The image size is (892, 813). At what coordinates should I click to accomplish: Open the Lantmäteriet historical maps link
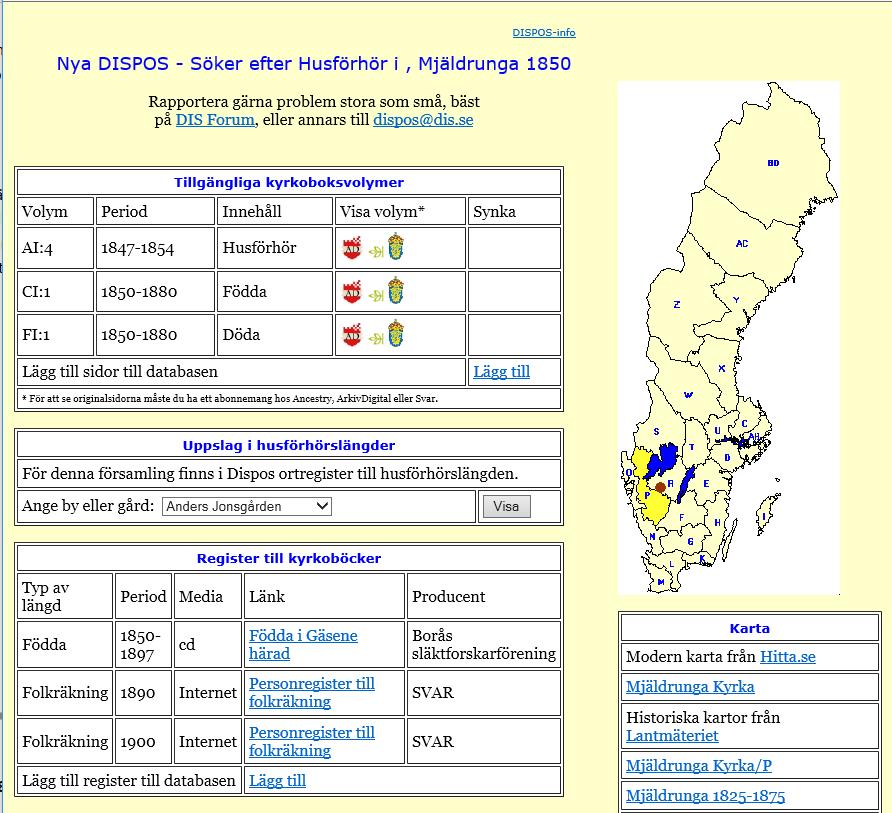(x=672, y=736)
